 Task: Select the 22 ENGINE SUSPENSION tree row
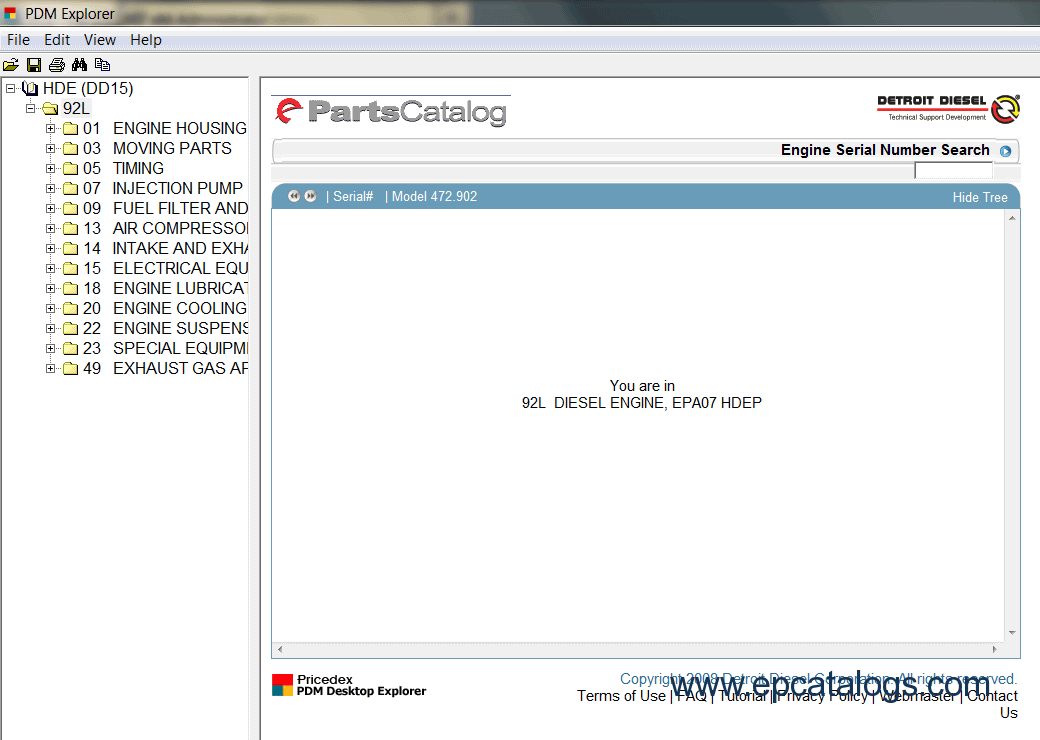click(x=165, y=328)
